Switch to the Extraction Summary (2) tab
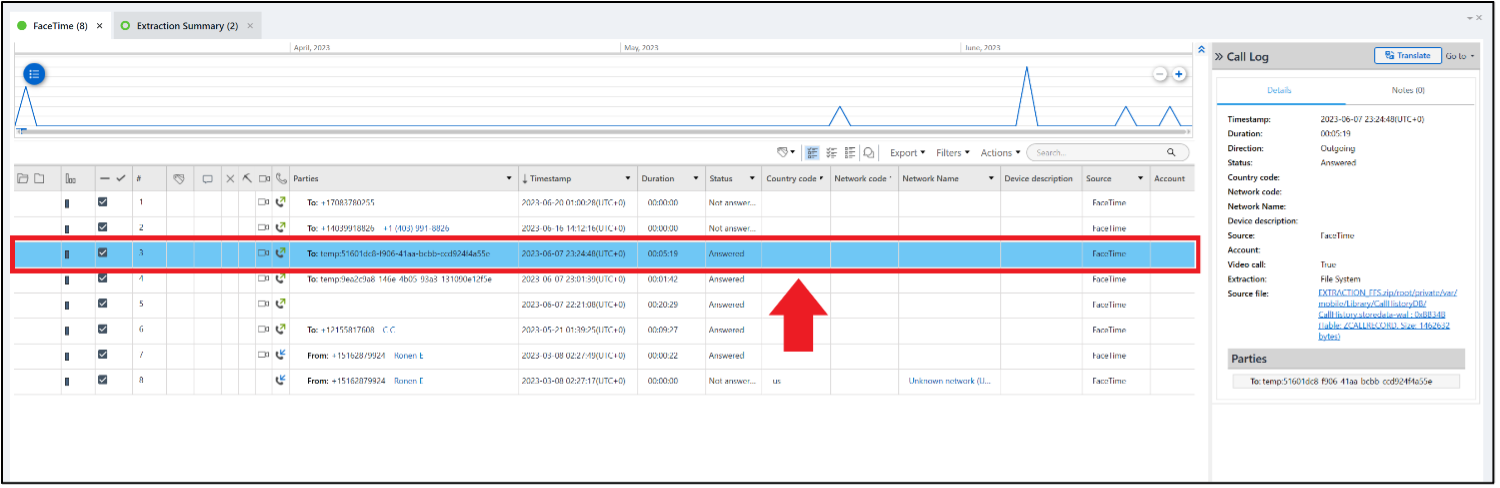The image size is (1500, 488). [x=187, y=25]
